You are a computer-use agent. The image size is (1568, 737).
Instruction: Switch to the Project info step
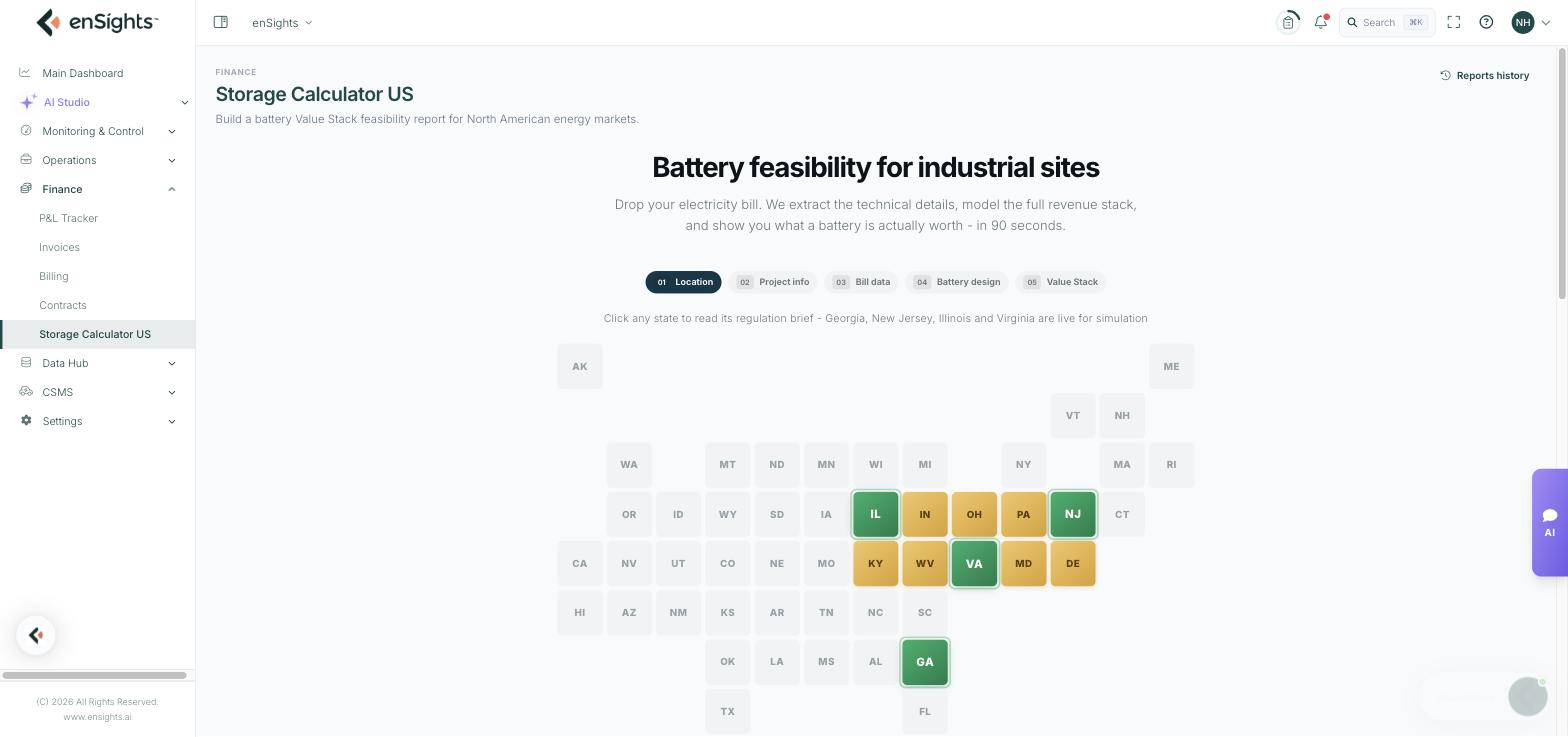click(773, 282)
